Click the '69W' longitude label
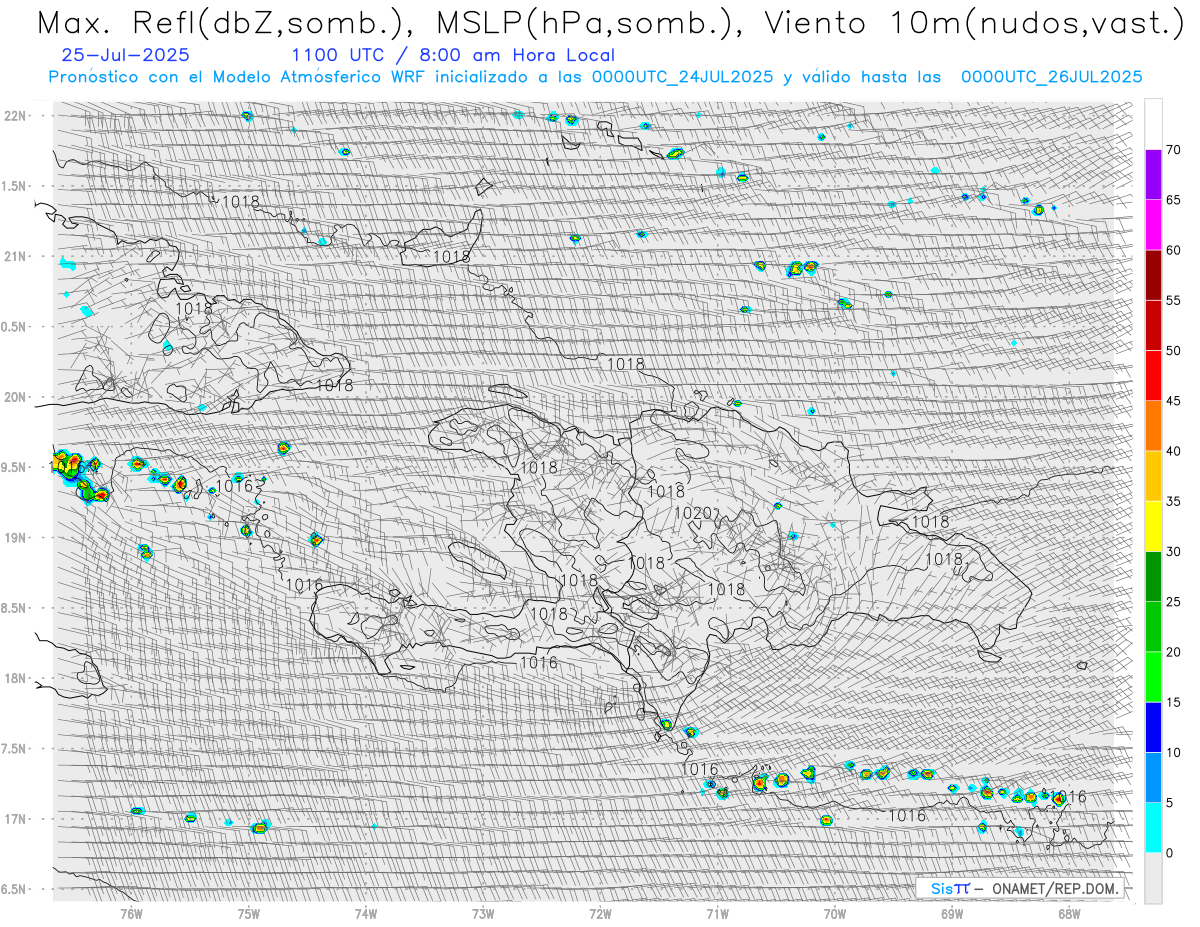 click(x=952, y=913)
